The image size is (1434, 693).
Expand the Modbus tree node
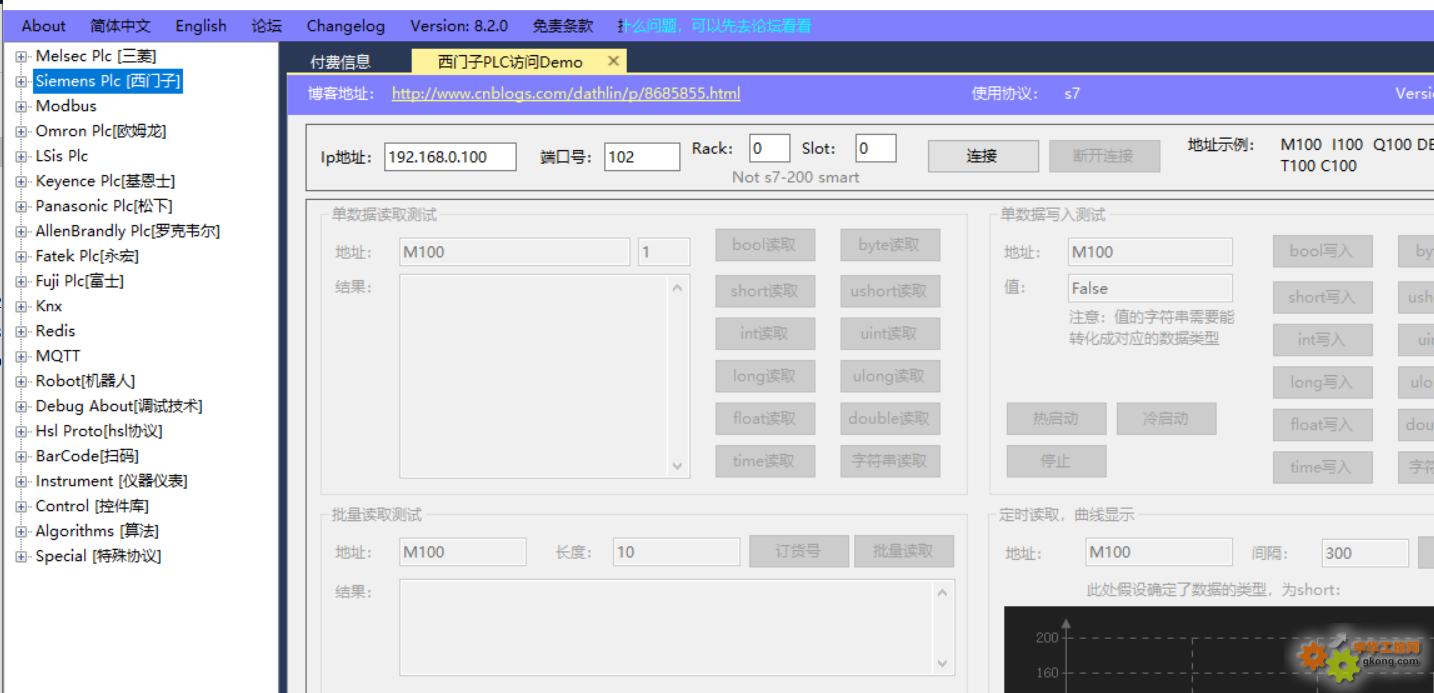click(x=21, y=106)
